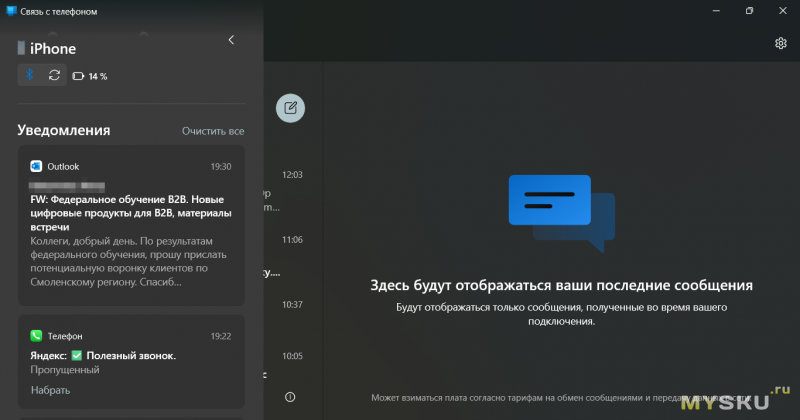Call back with the Набрать button
Screen dimensions: 800x420
click(51, 390)
